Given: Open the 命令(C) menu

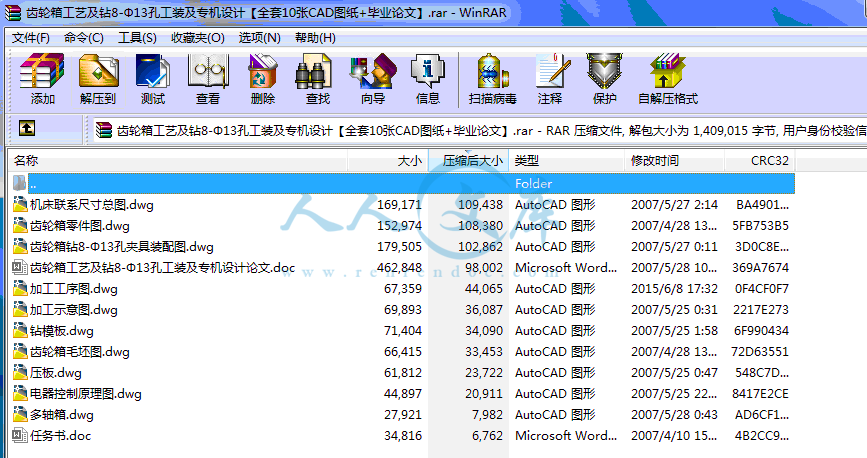Looking at the screenshot, I should pos(83,38).
